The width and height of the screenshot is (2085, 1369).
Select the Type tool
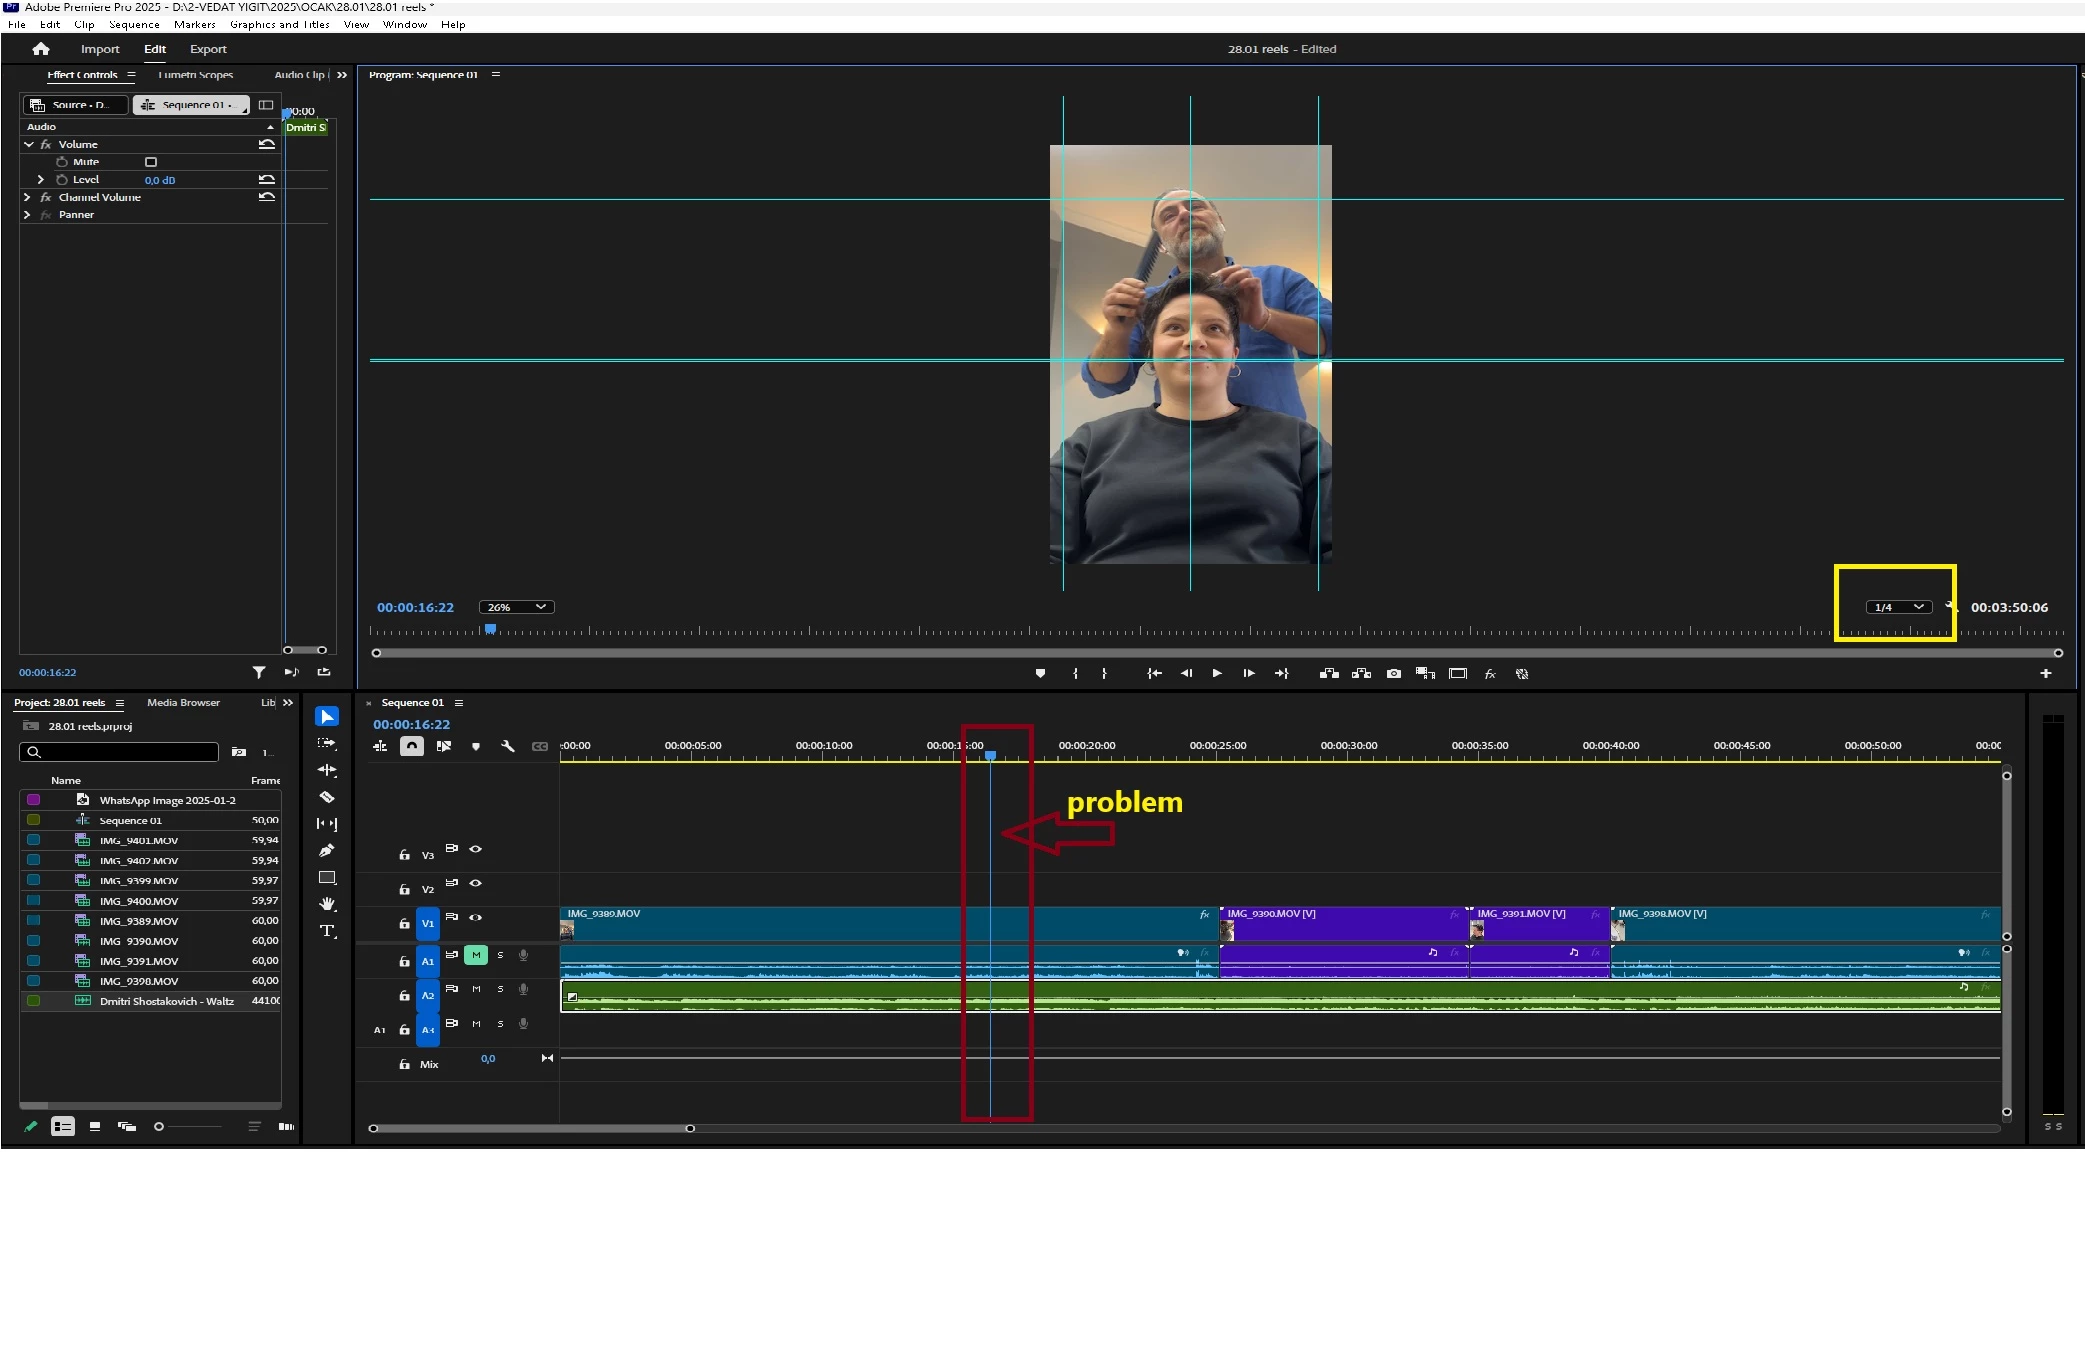coord(327,931)
